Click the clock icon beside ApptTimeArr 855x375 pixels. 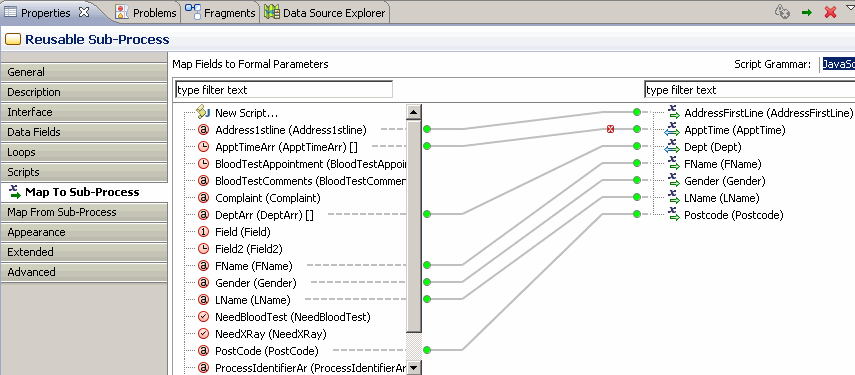[x=203, y=147]
